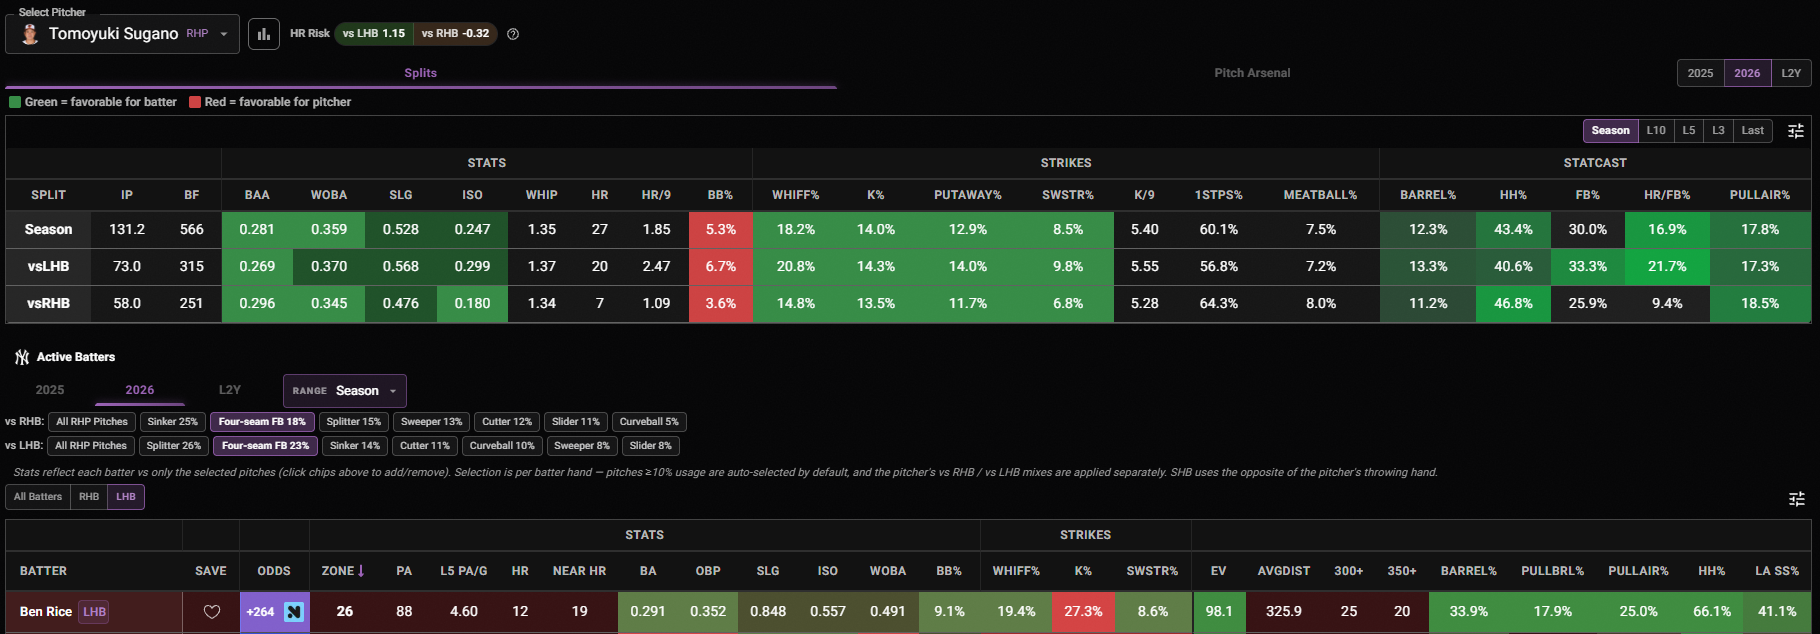Select the vsLHB split row label
Screen dimensions: 1820x634
pyautogui.click(x=48, y=267)
